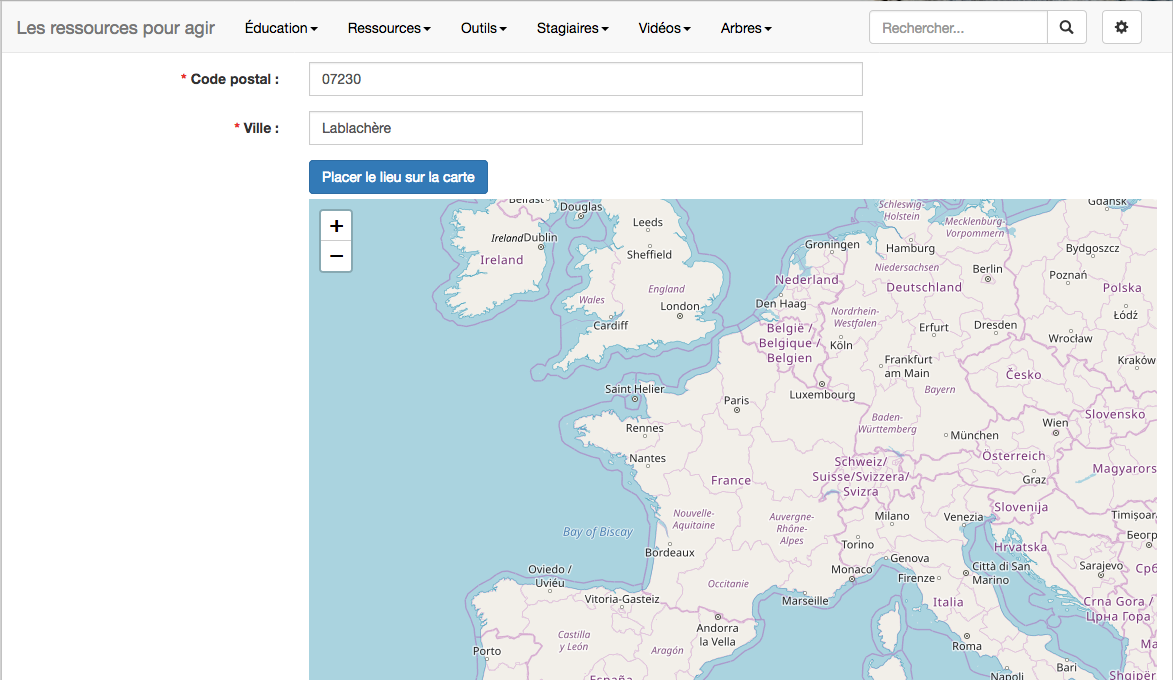Click the Österreich country label
Image resolution: width=1173 pixels, height=680 pixels.
coord(1014,456)
